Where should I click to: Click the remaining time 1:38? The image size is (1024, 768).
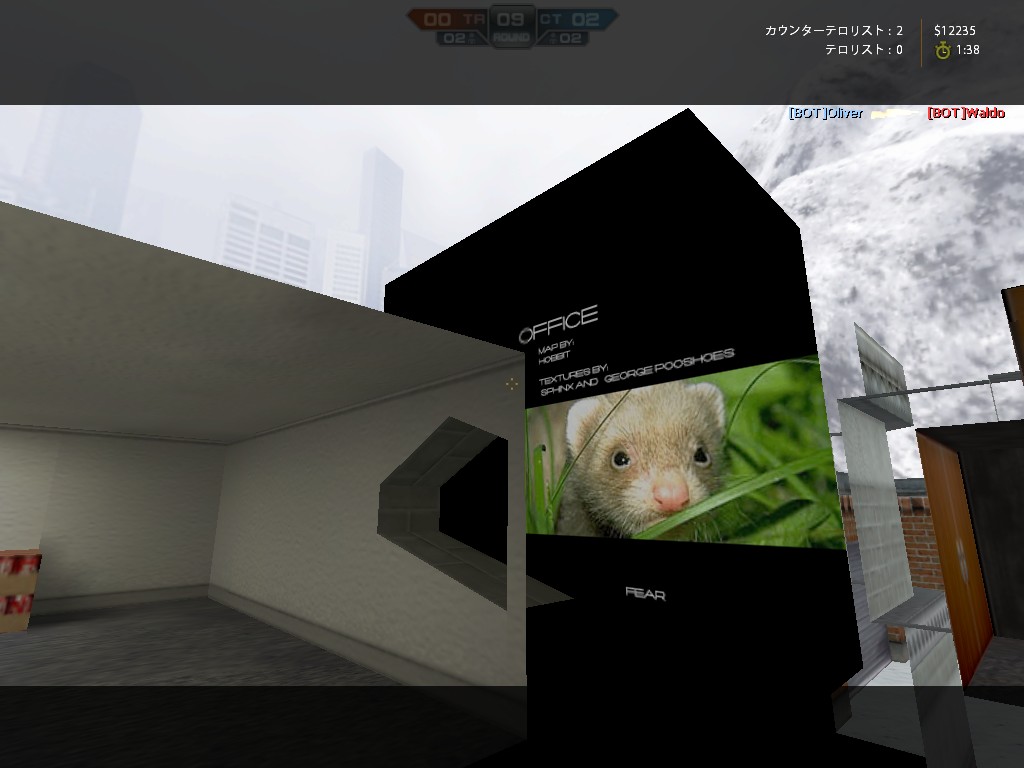coord(967,50)
